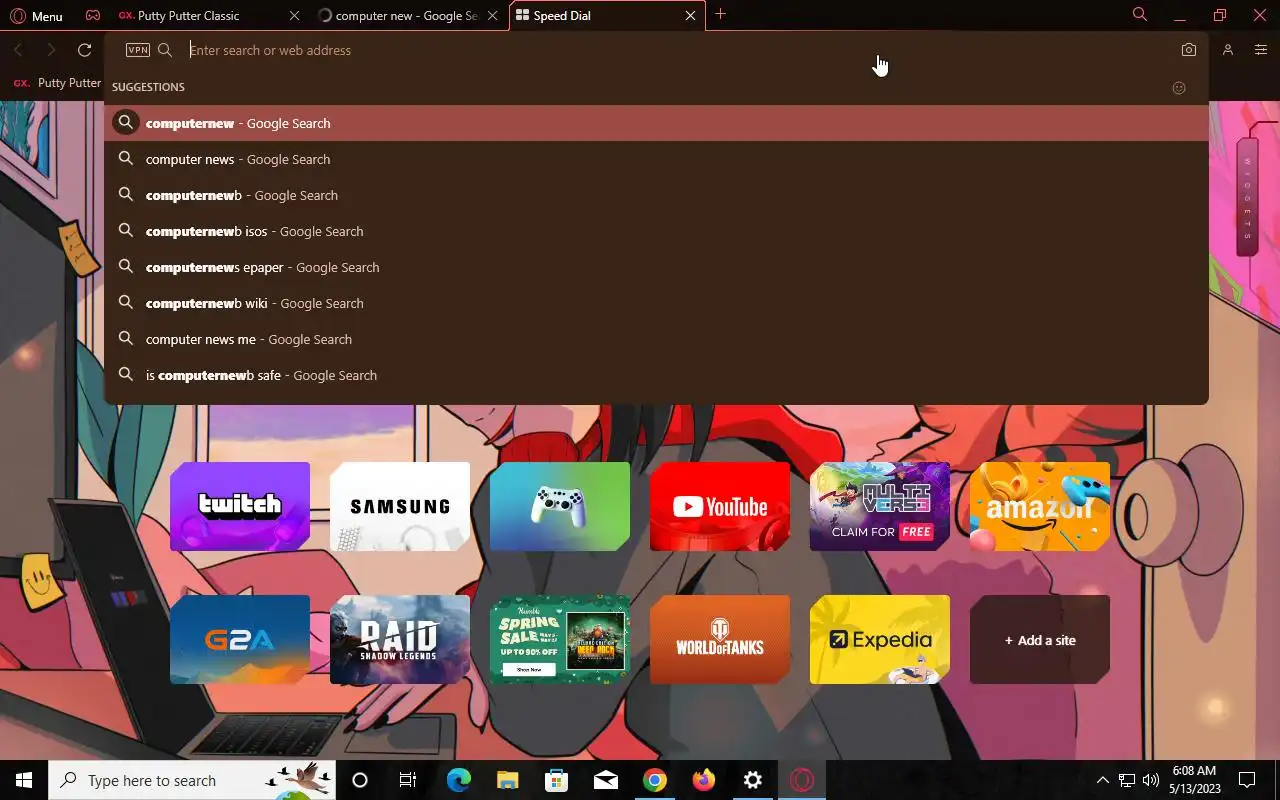Click the search tabs magnifier icon
The height and width of the screenshot is (800, 1280).
[x=1140, y=15]
